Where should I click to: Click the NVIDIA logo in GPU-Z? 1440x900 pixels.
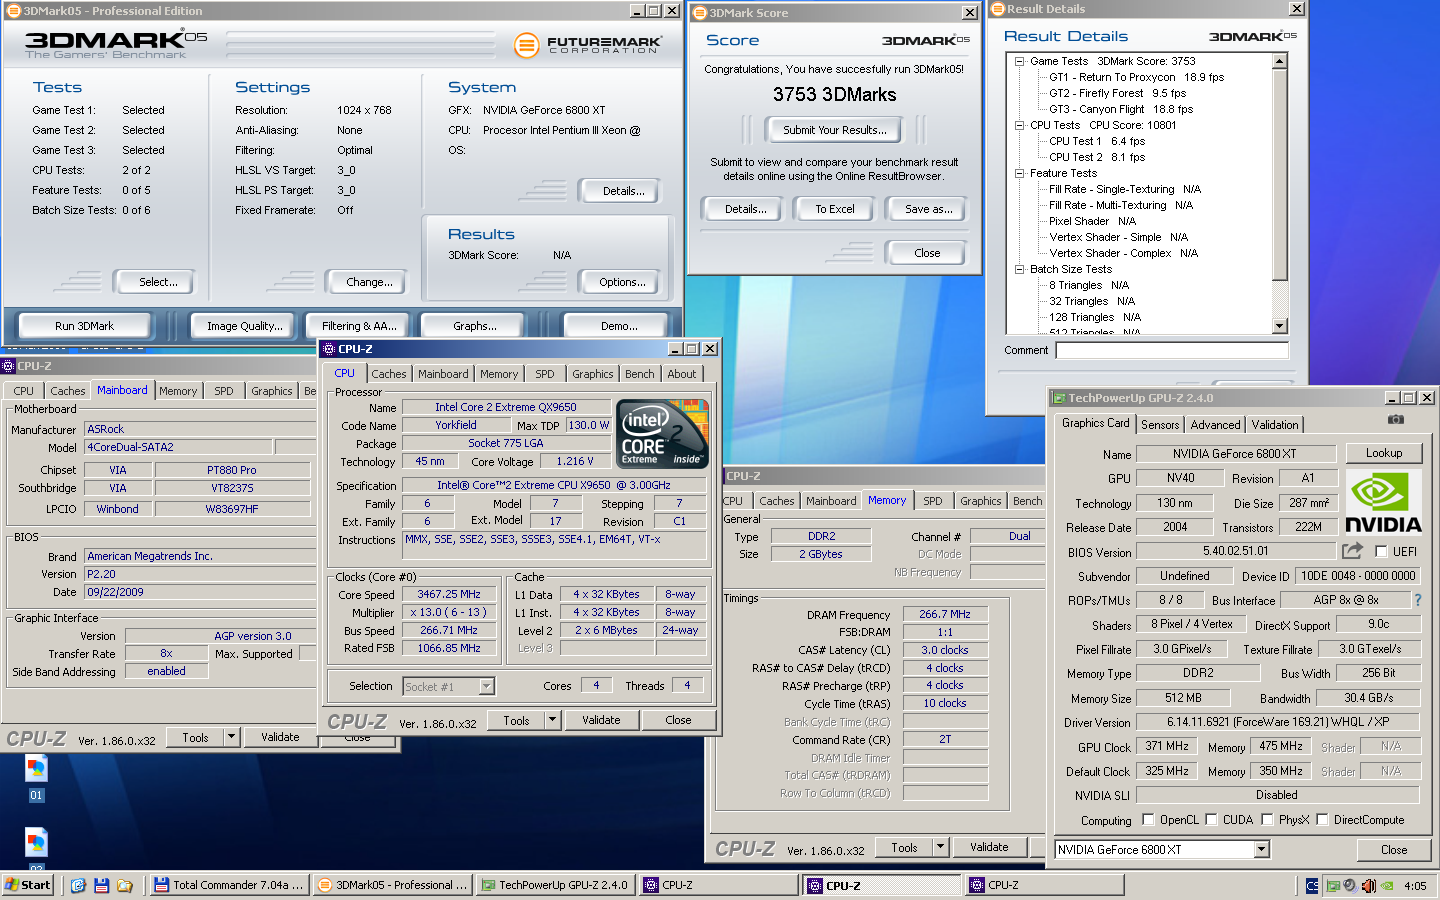(x=1383, y=502)
